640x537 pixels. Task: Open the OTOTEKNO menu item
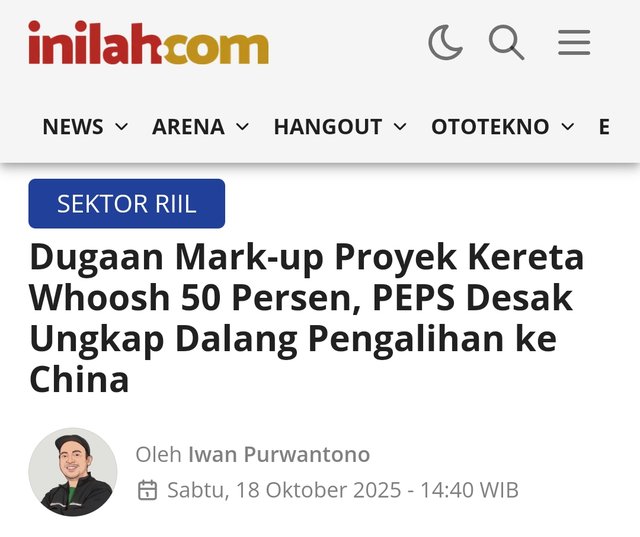click(x=490, y=126)
